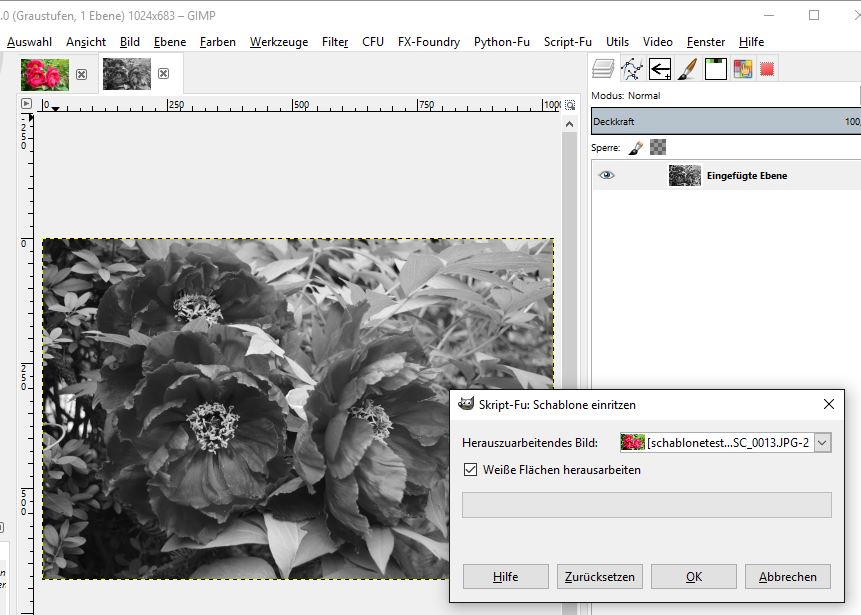Uncheck Weiße Flächen herausarbeiten checkbox
The height and width of the screenshot is (615, 861).
[471, 469]
